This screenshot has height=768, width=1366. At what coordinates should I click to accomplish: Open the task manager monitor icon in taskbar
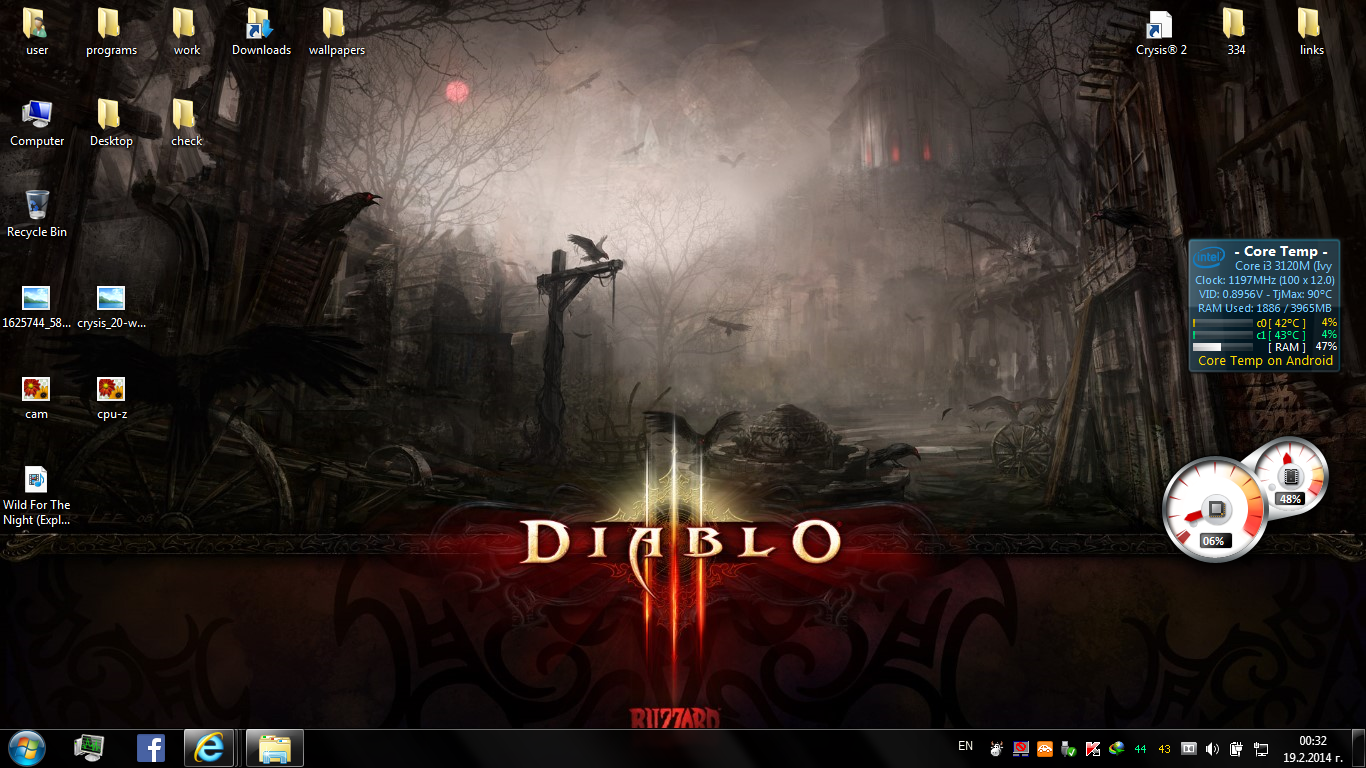tap(90, 747)
